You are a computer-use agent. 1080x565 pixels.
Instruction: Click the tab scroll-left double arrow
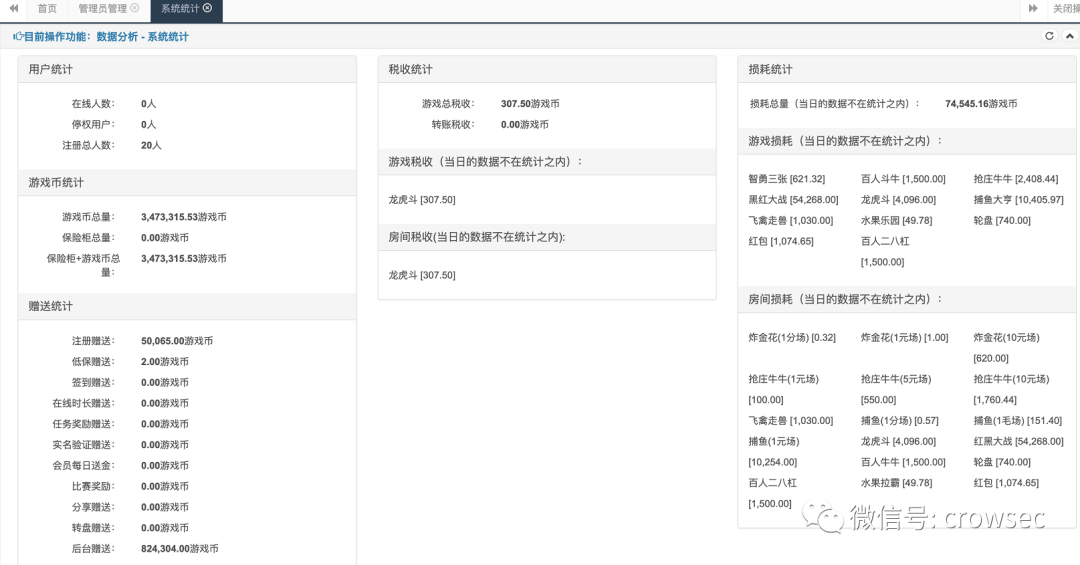coord(13,8)
